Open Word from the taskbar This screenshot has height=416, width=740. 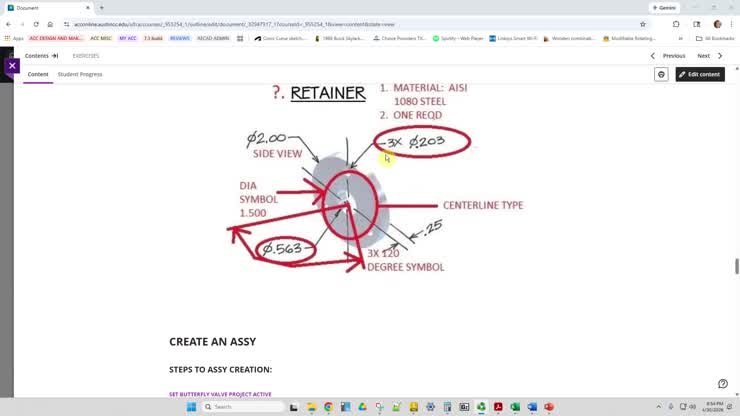coord(532,407)
